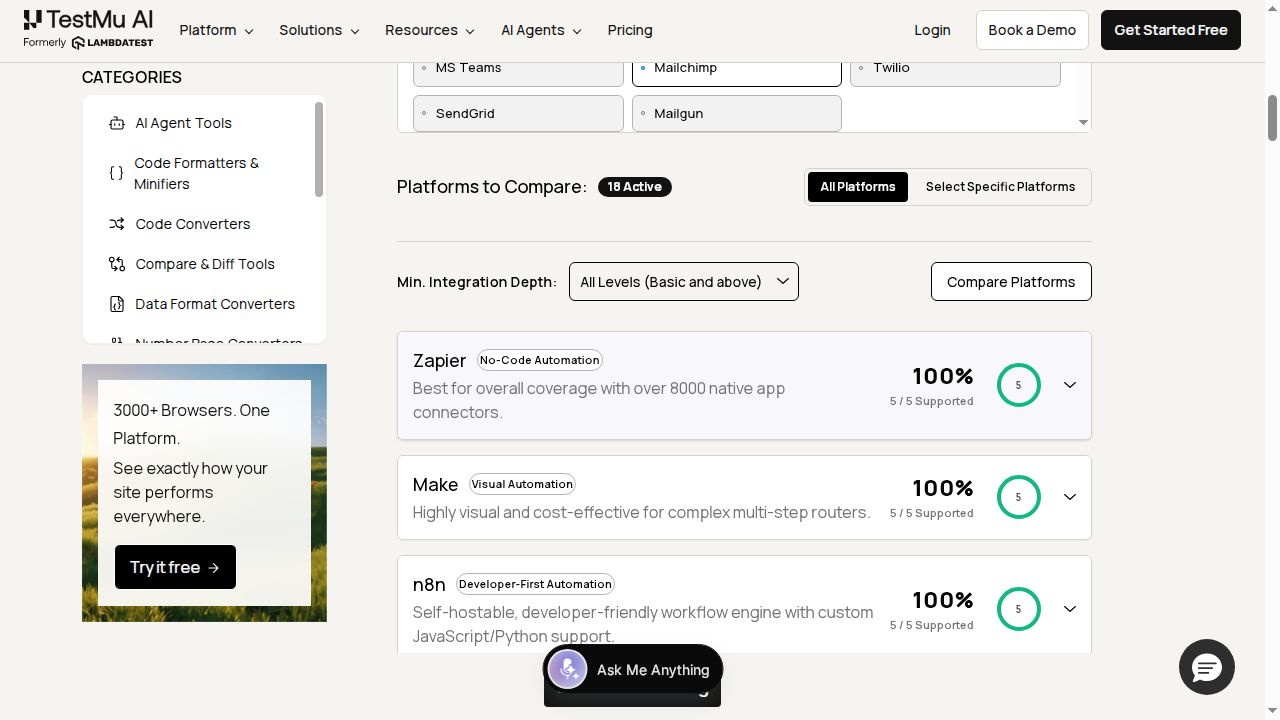Image resolution: width=1280 pixels, height=720 pixels.
Task: Click the Compare & Diff Tools icon
Action: [117, 264]
